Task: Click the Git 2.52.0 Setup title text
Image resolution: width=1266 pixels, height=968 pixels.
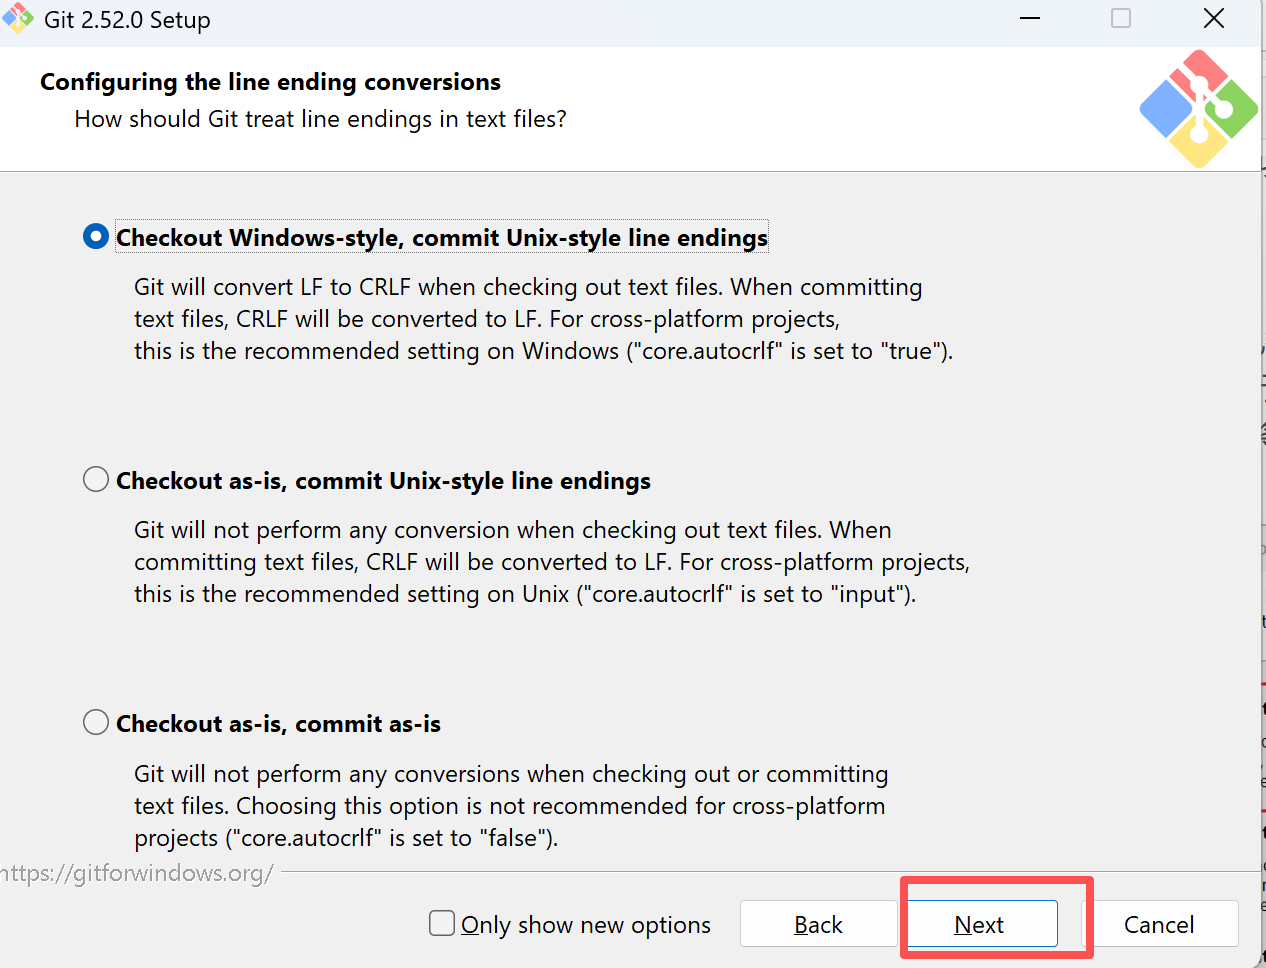Action: coord(127,20)
